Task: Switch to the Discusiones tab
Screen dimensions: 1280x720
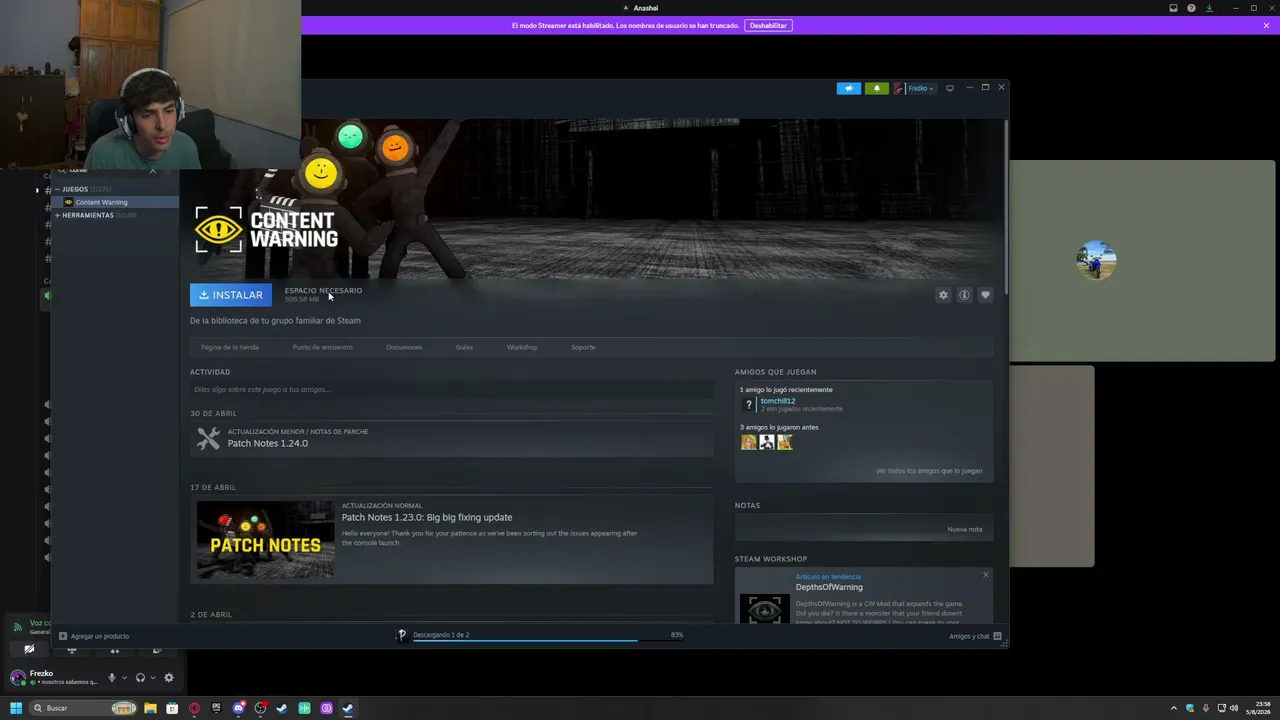Action: click(404, 347)
